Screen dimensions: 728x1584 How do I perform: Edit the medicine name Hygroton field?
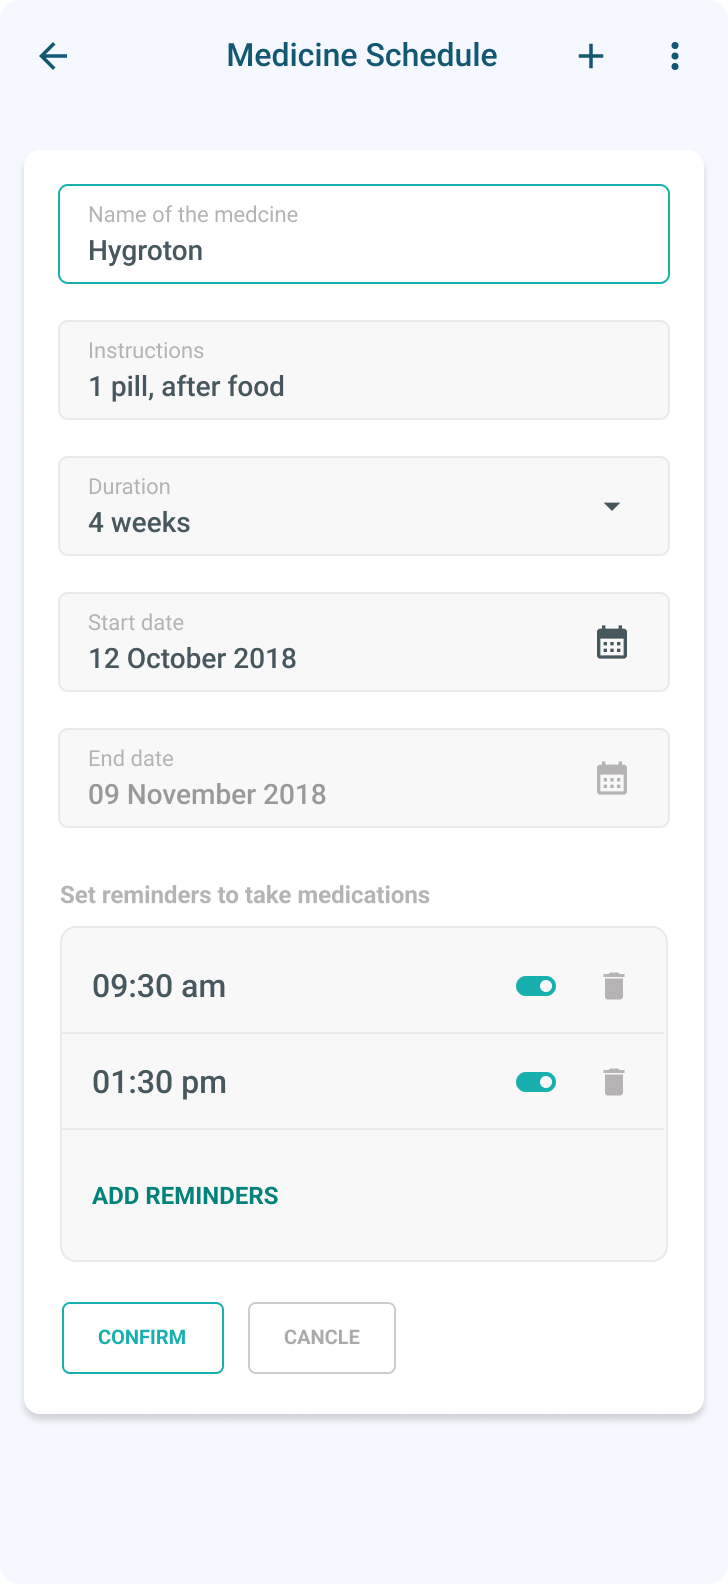coord(364,234)
